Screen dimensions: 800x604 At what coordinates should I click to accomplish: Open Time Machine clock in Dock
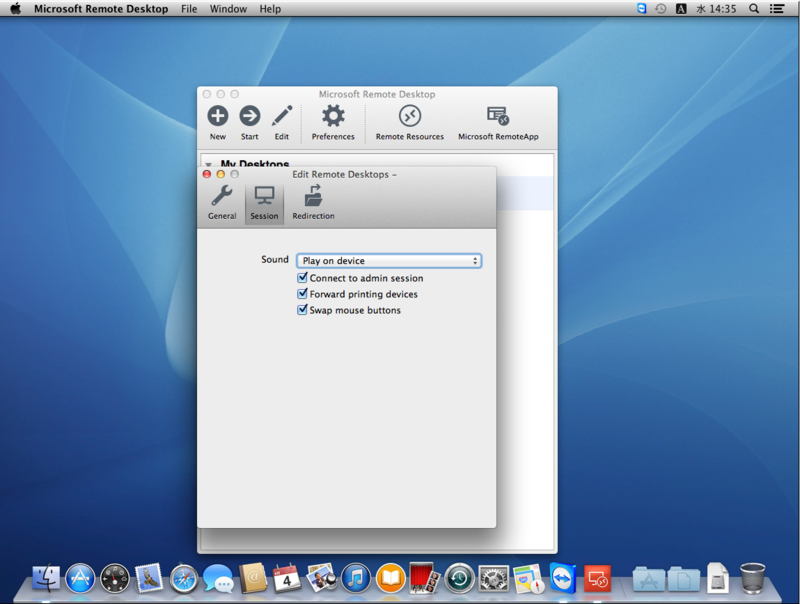[x=460, y=578]
